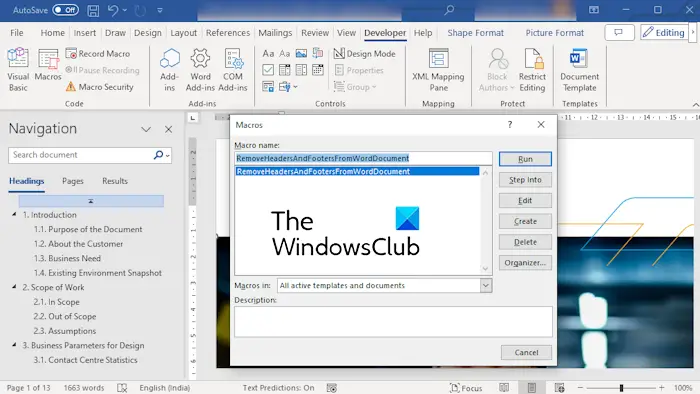Open Macro Security settings

(x=100, y=87)
